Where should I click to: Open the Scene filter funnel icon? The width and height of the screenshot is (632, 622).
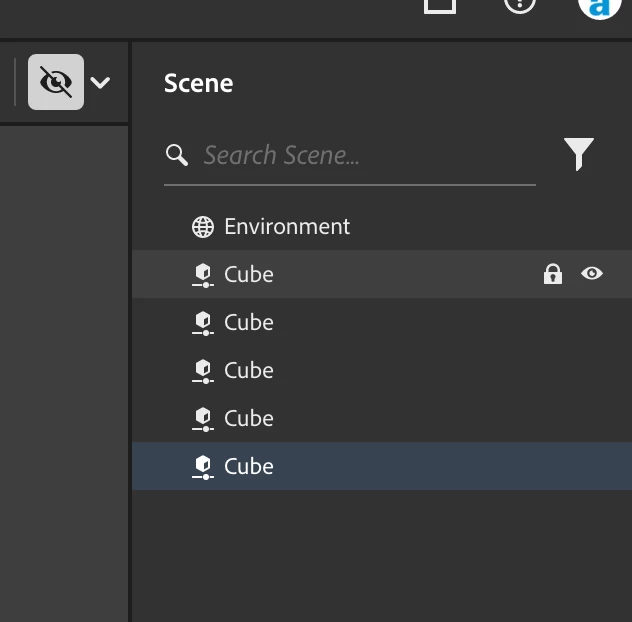578,154
